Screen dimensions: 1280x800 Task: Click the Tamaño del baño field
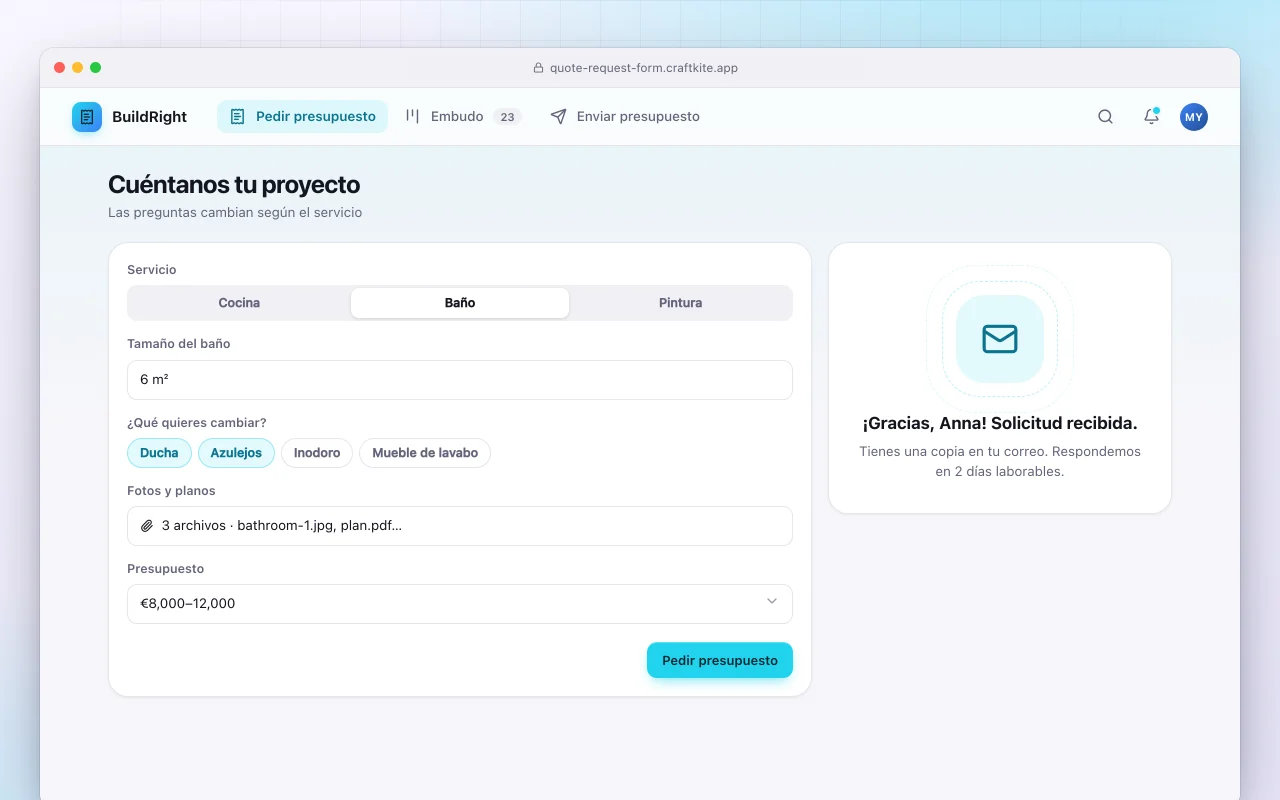[x=460, y=380]
